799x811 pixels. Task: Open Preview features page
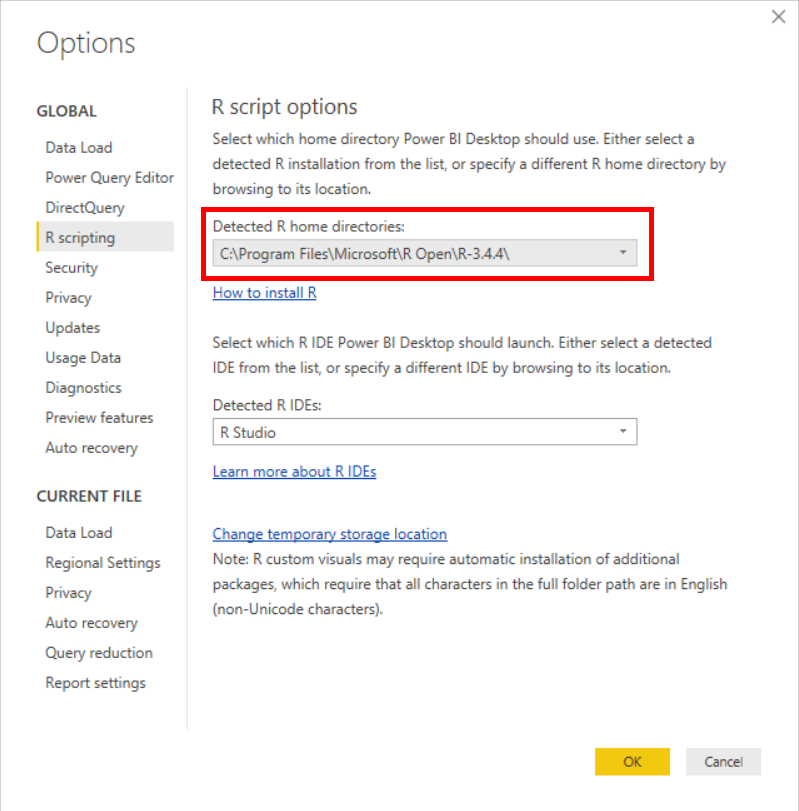point(99,417)
